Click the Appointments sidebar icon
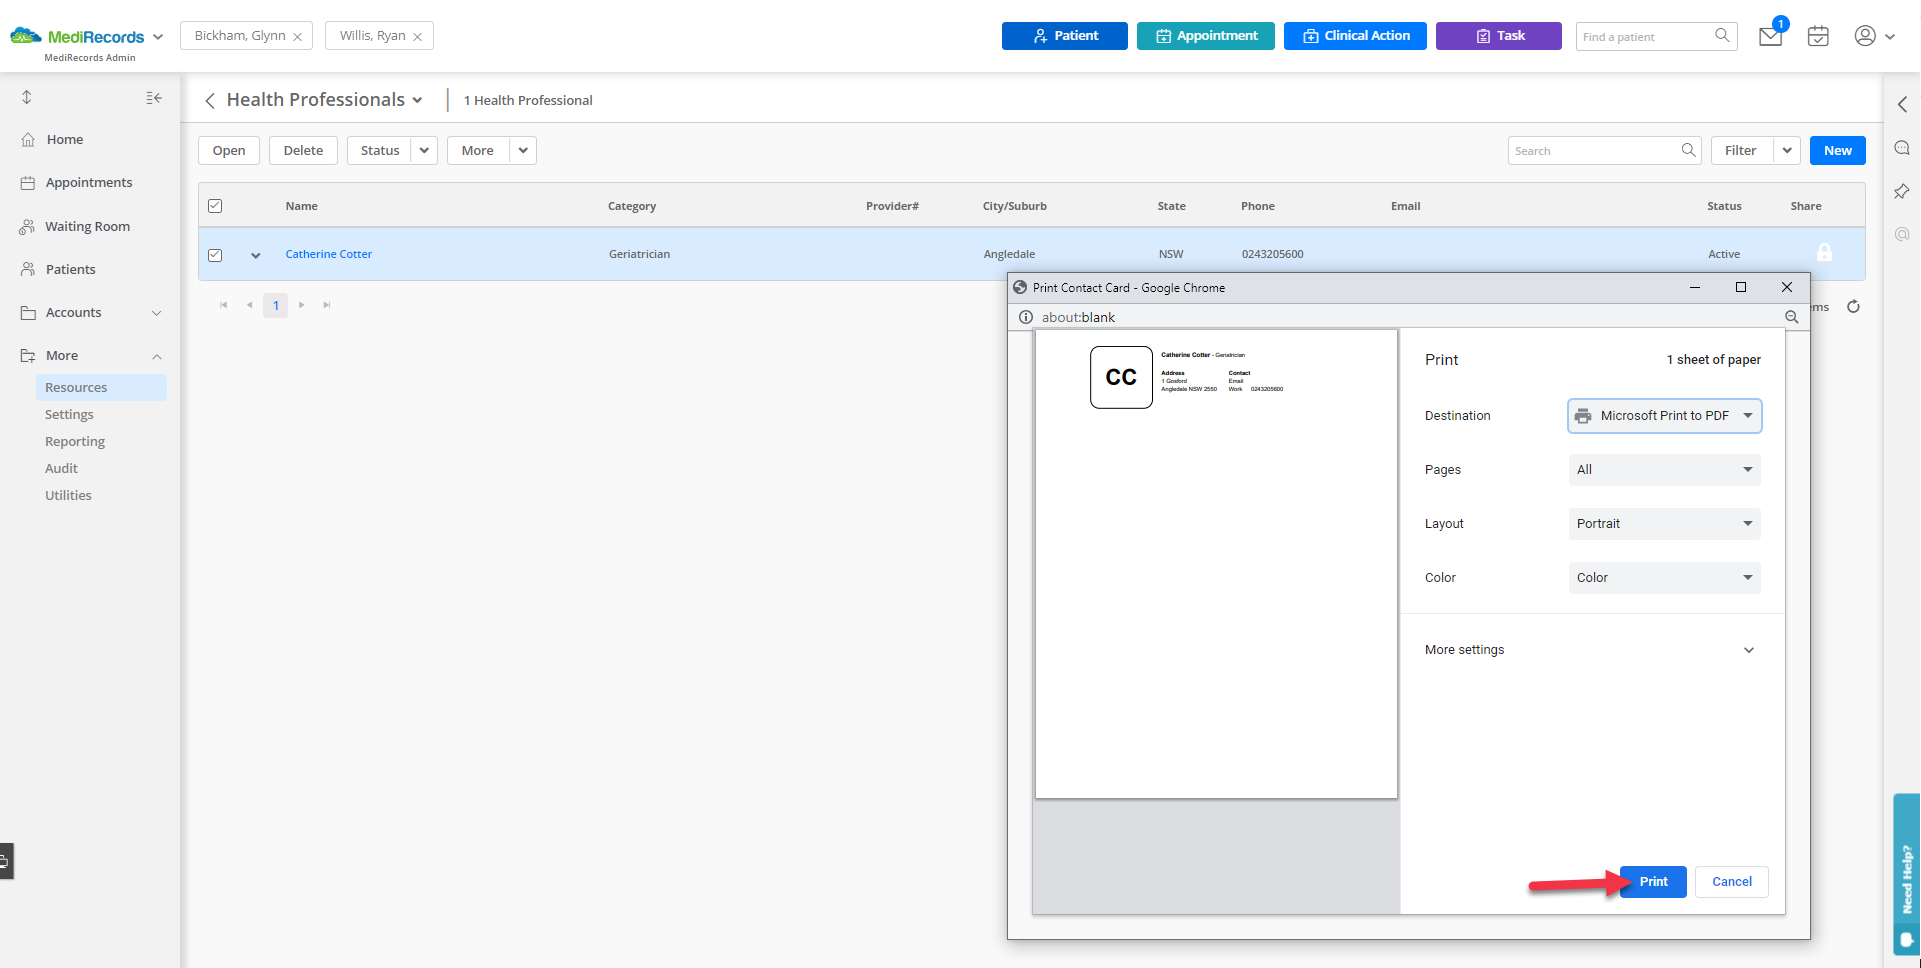1921x968 pixels. coord(28,183)
